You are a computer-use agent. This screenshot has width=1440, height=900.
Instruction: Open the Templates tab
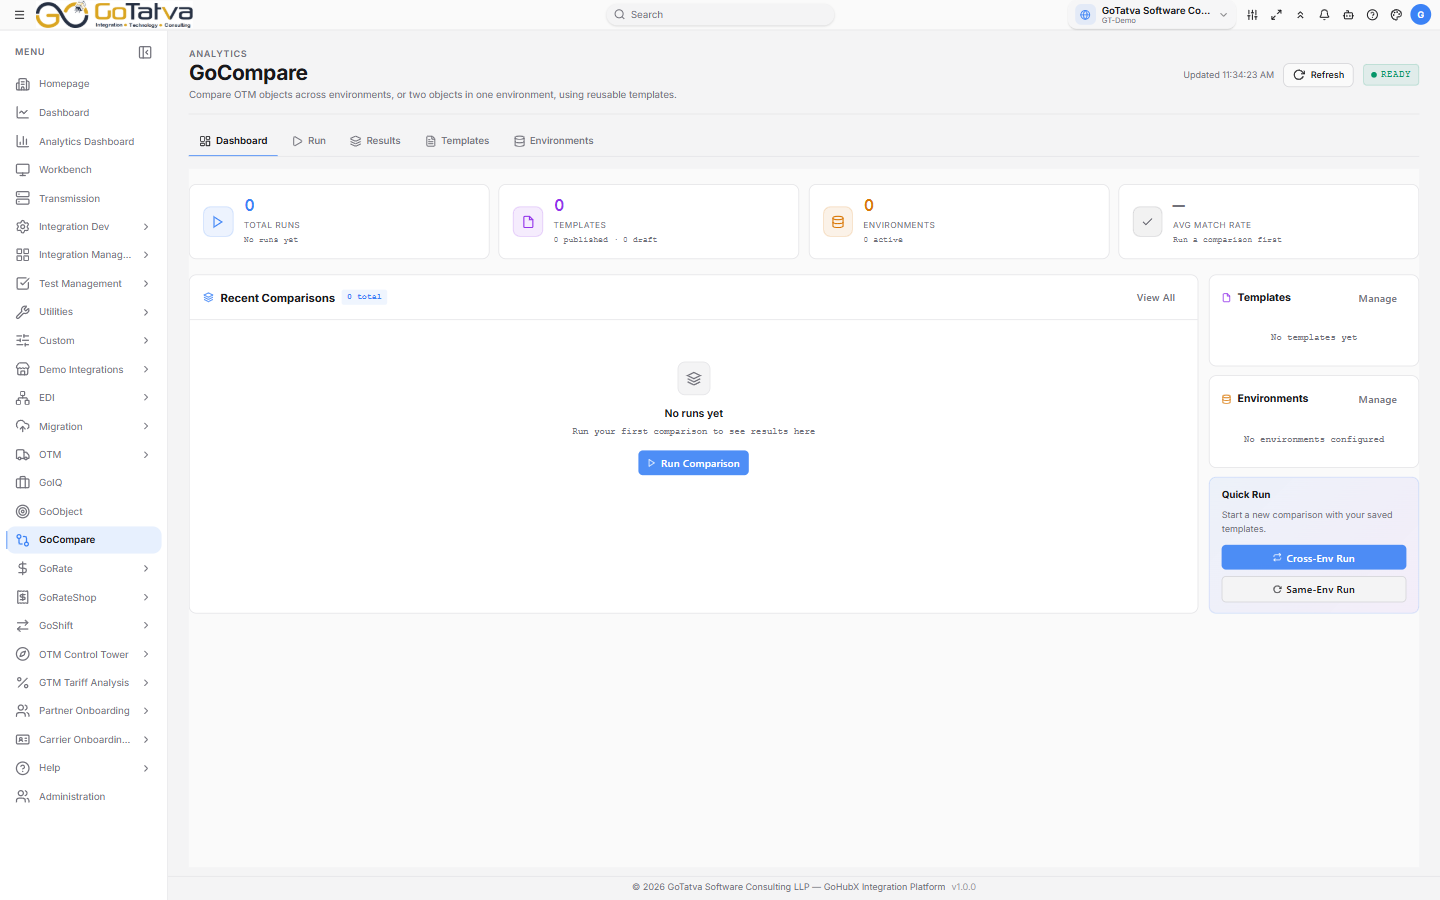[x=457, y=141]
